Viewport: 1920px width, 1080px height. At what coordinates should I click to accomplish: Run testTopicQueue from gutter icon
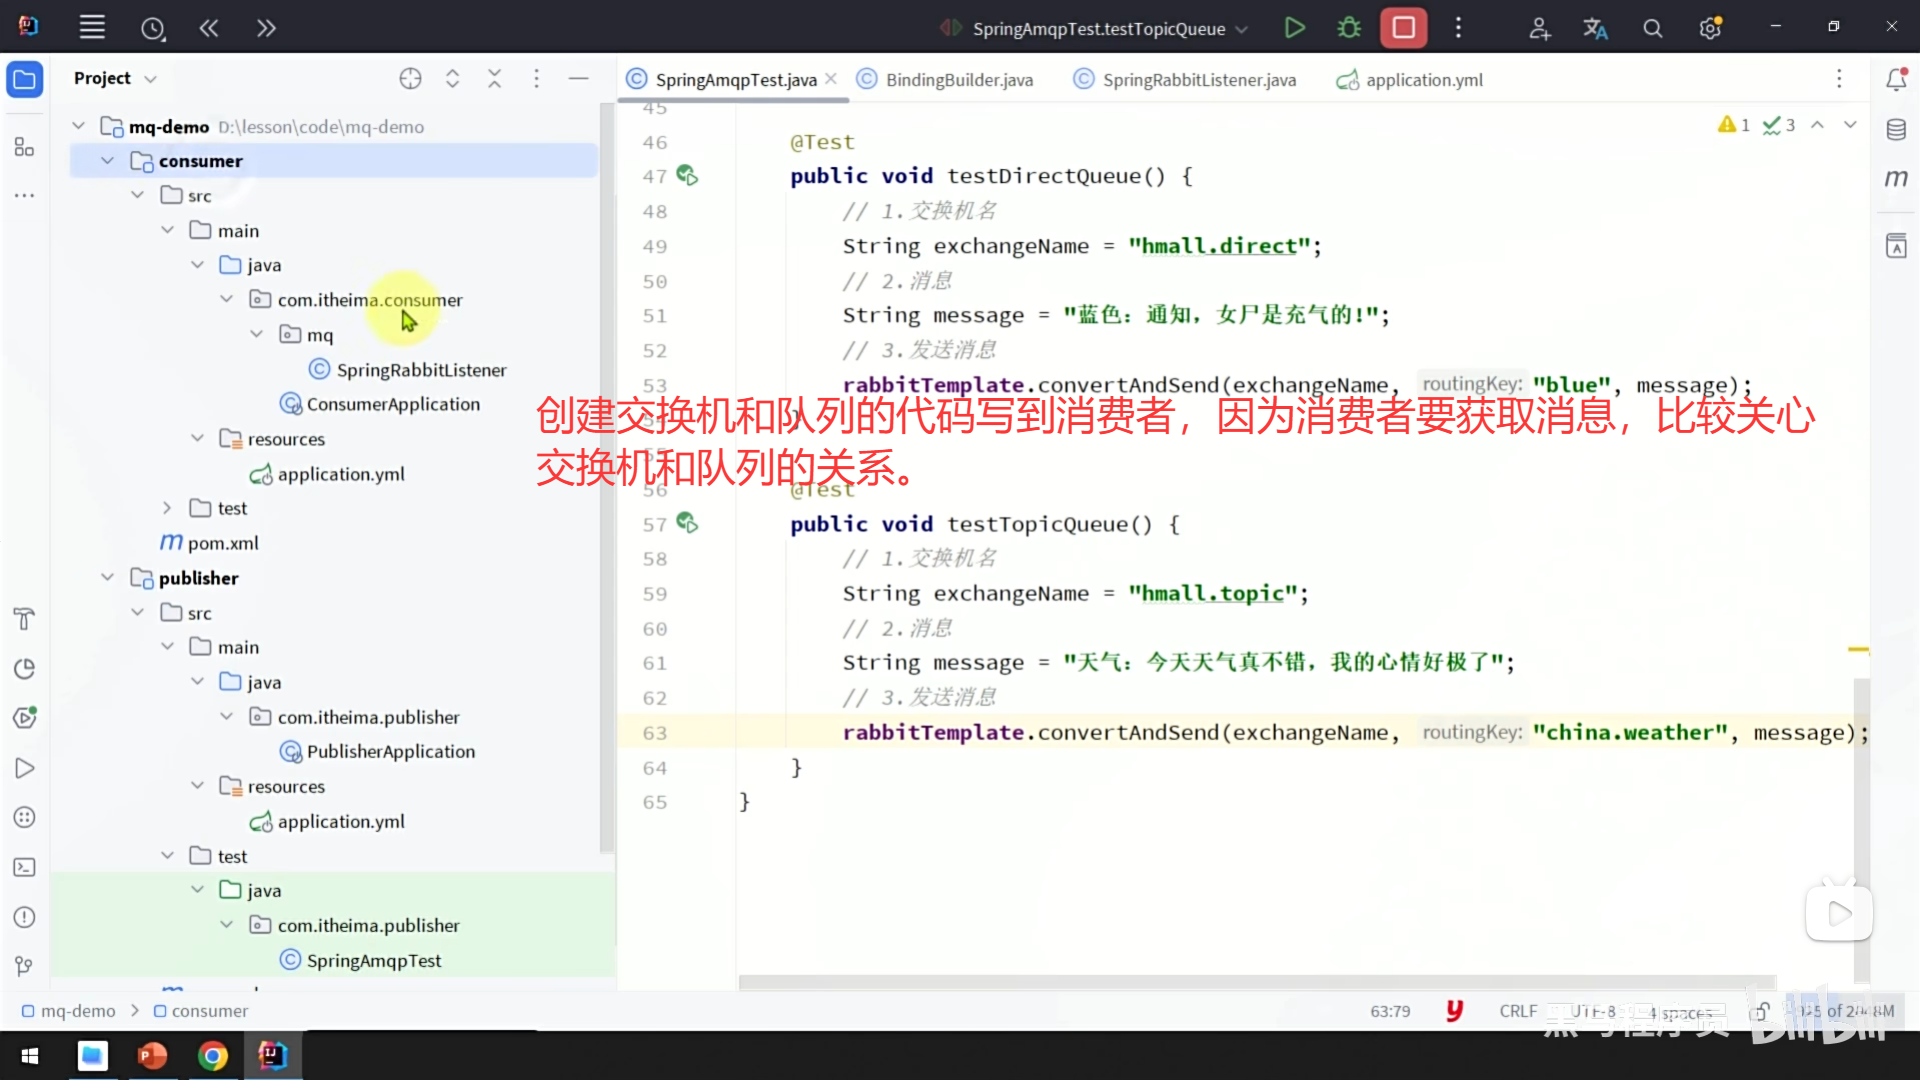[x=687, y=523]
